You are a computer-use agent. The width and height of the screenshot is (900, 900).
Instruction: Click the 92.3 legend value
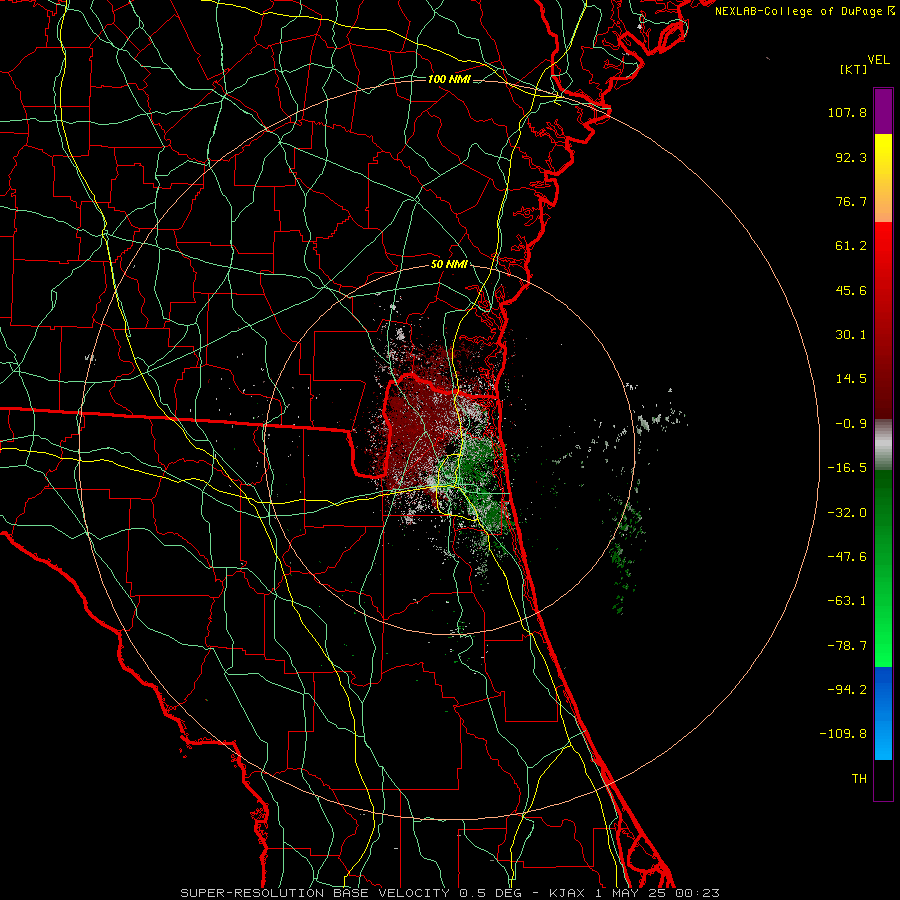pos(851,157)
